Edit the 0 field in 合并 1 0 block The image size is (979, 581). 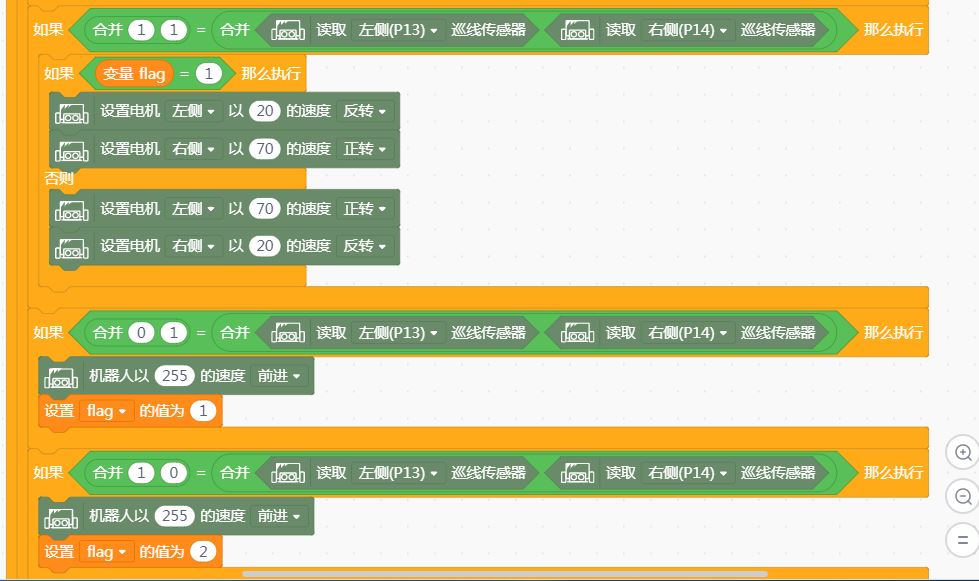click(x=174, y=473)
